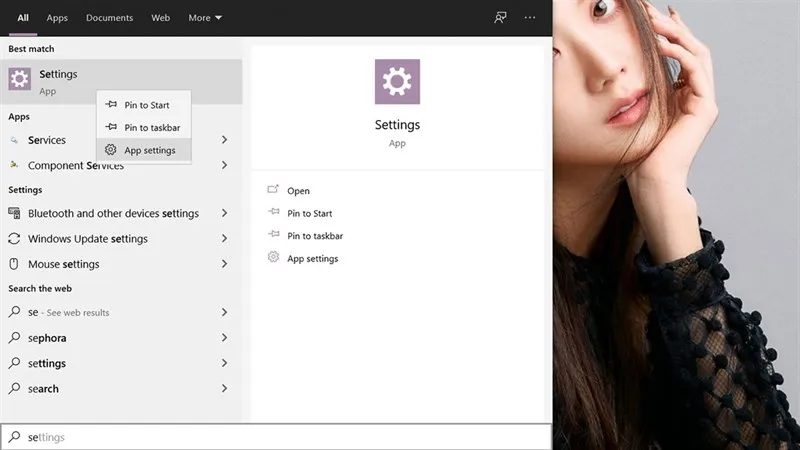Switch to the Apps tab
The height and width of the screenshot is (450, 800).
(57, 18)
